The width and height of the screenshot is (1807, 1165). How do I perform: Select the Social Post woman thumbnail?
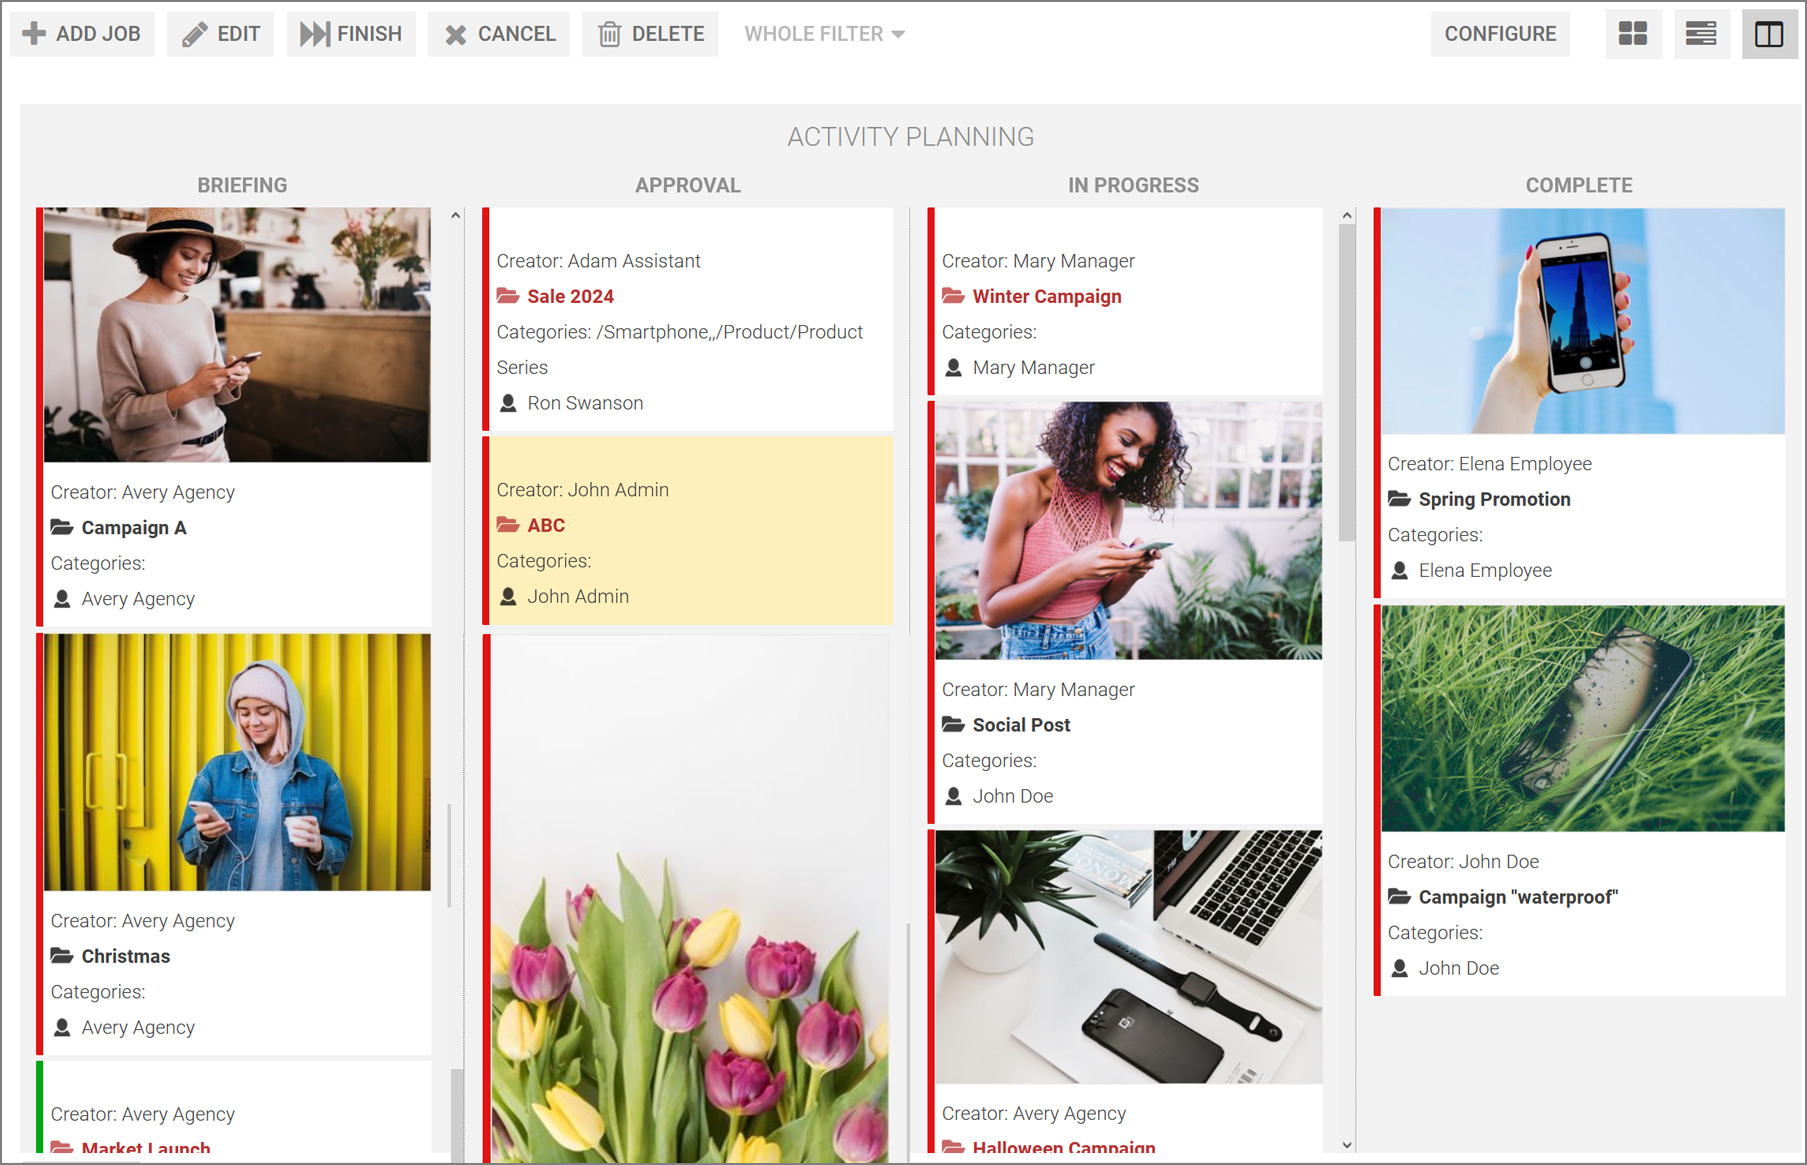(1128, 531)
